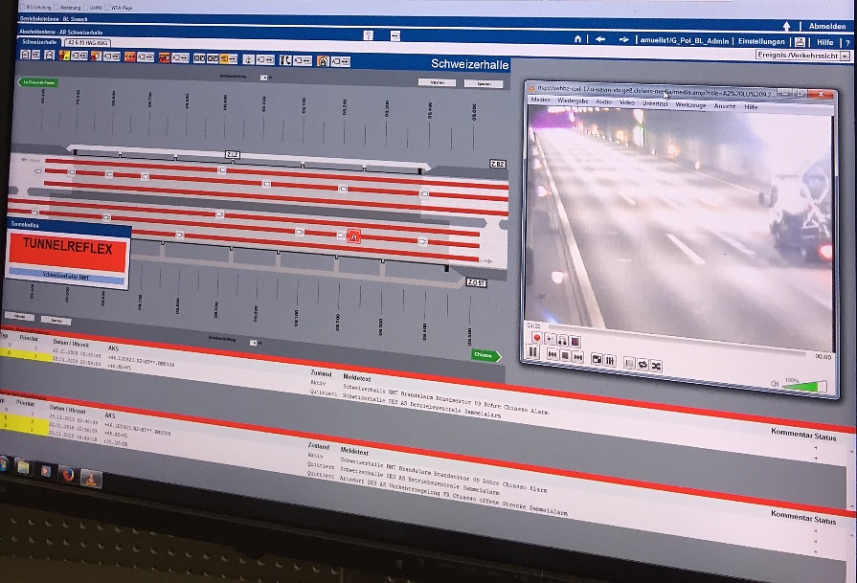Click the anchor-like symbol icon in the toolbar
Image resolution: width=857 pixels, height=583 pixels.
248,60
